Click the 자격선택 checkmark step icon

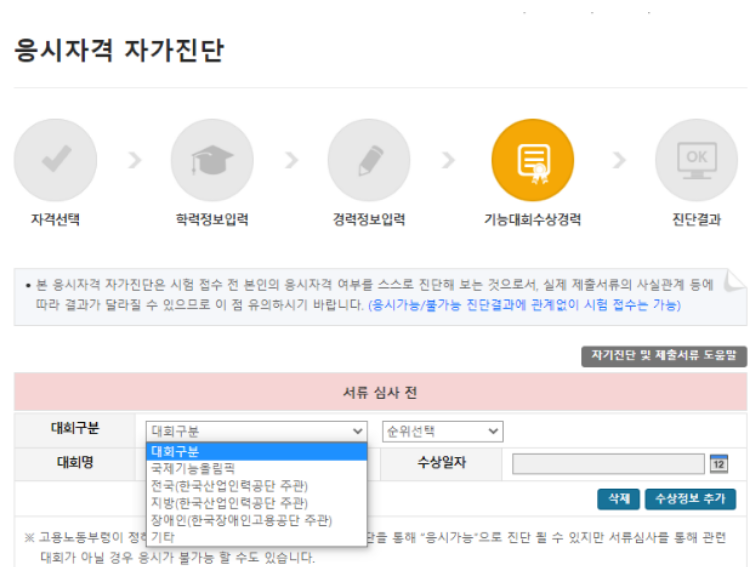coord(55,160)
